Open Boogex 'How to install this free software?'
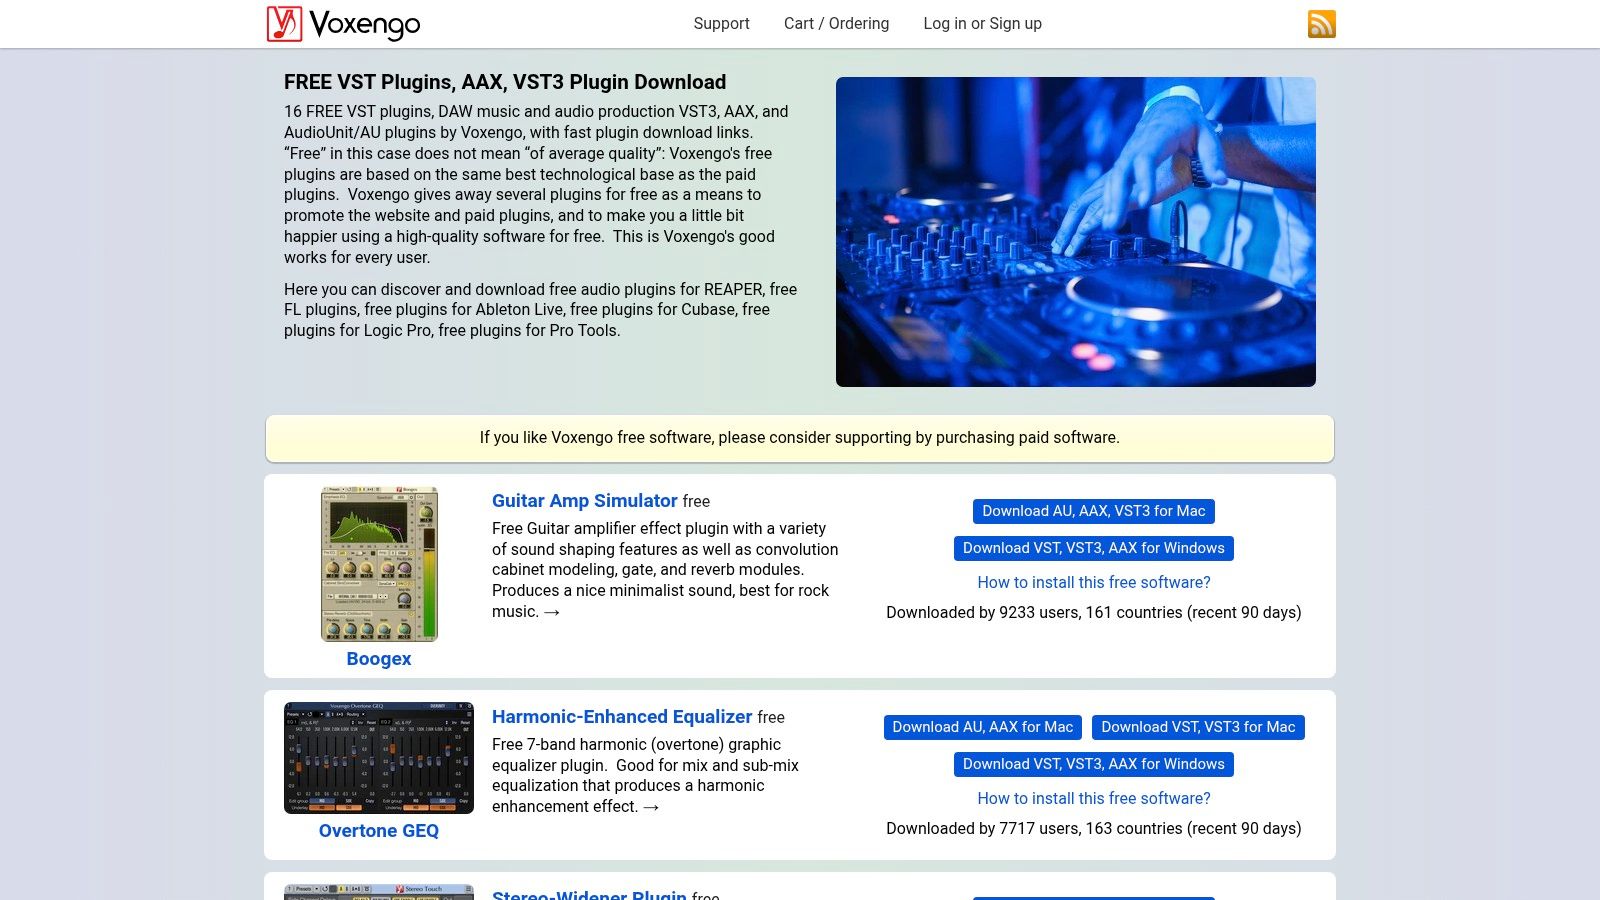 point(1094,582)
